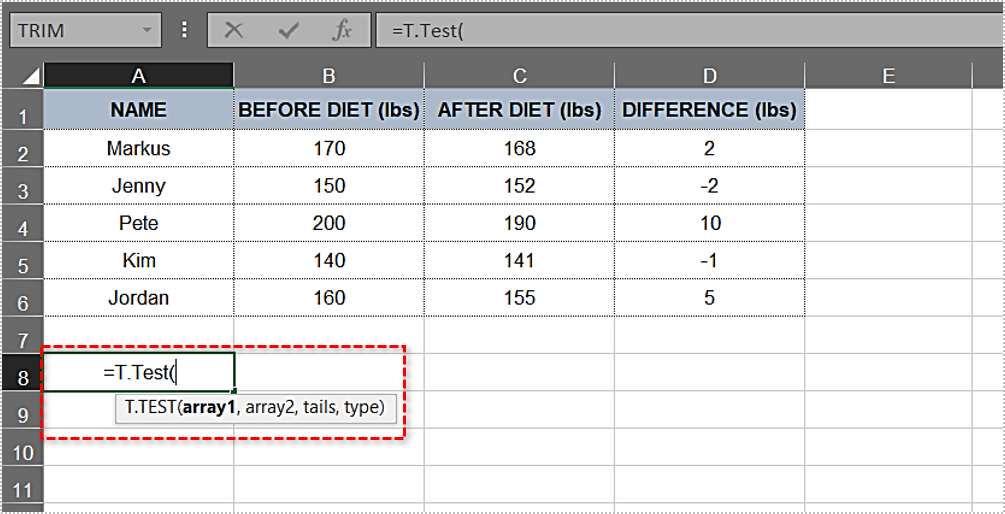Open the Insert Function fx dialog
Image resolution: width=1005 pixels, height=514 pixels.
[x=342, y=31]
